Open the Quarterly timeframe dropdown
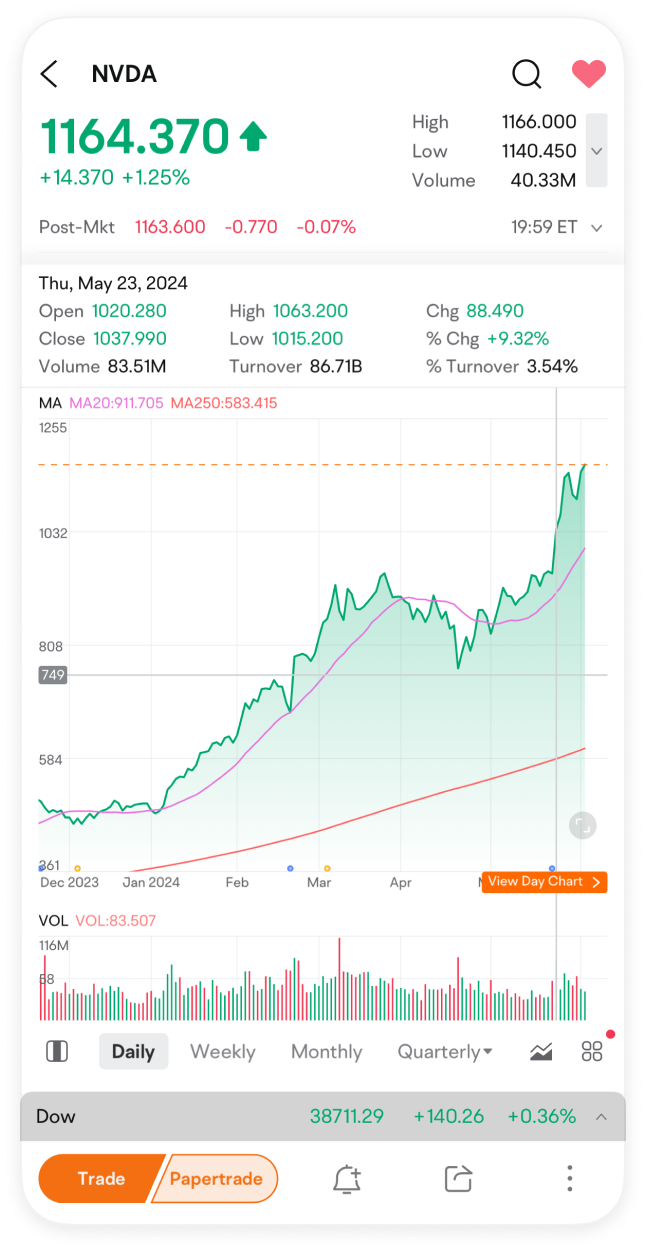Image resolution: width=646 pixels, height=1250 pixels. tap(445, 1051)
